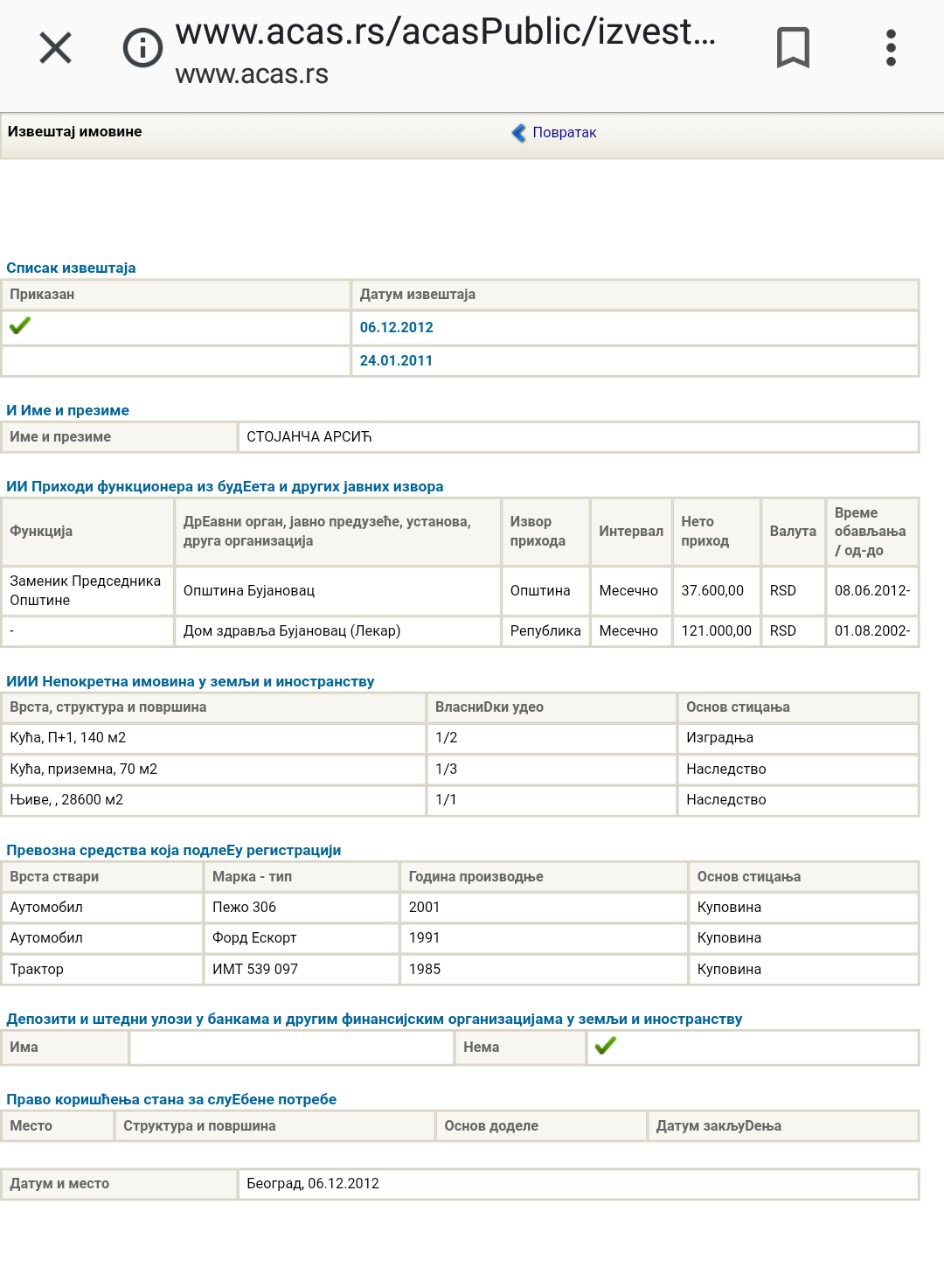
Task: Click the Трактор row entry
Action: tap(37, 969)
